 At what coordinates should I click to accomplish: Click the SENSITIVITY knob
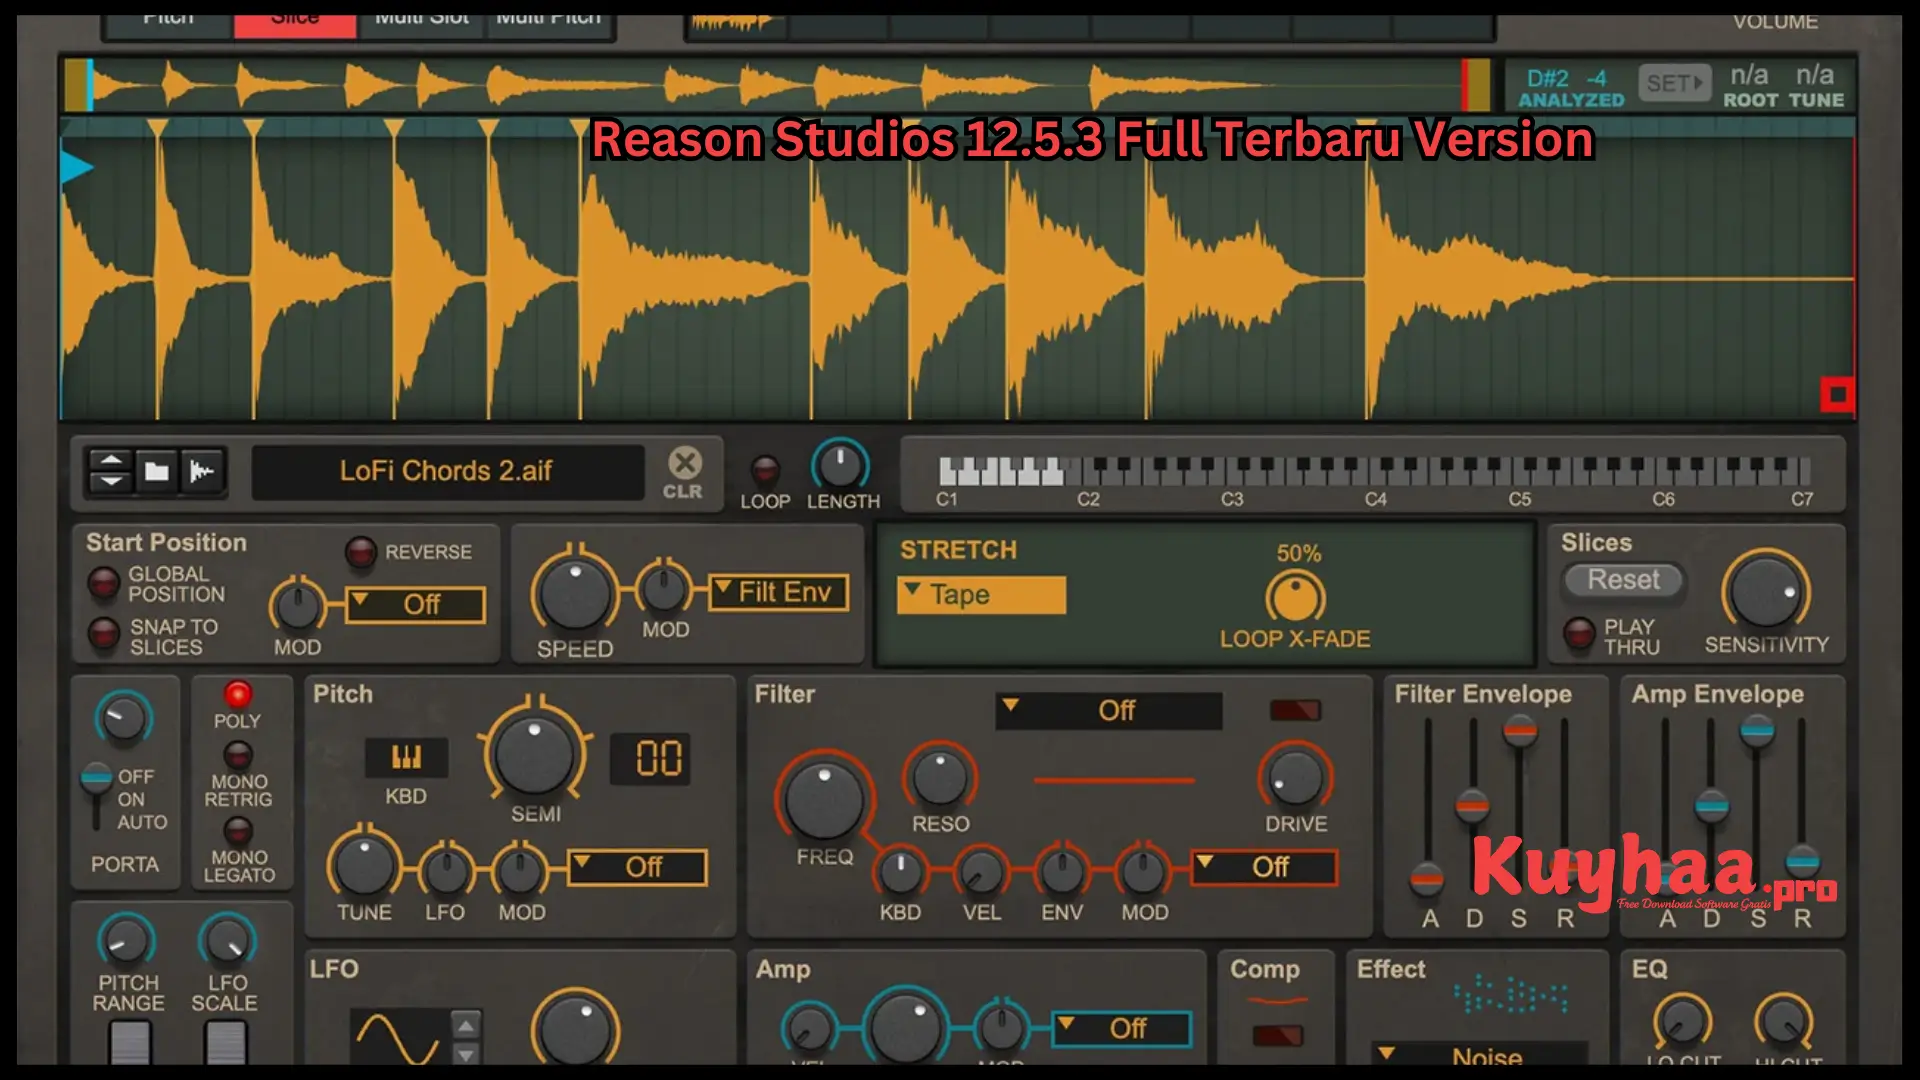click(x=1766, y=592)
